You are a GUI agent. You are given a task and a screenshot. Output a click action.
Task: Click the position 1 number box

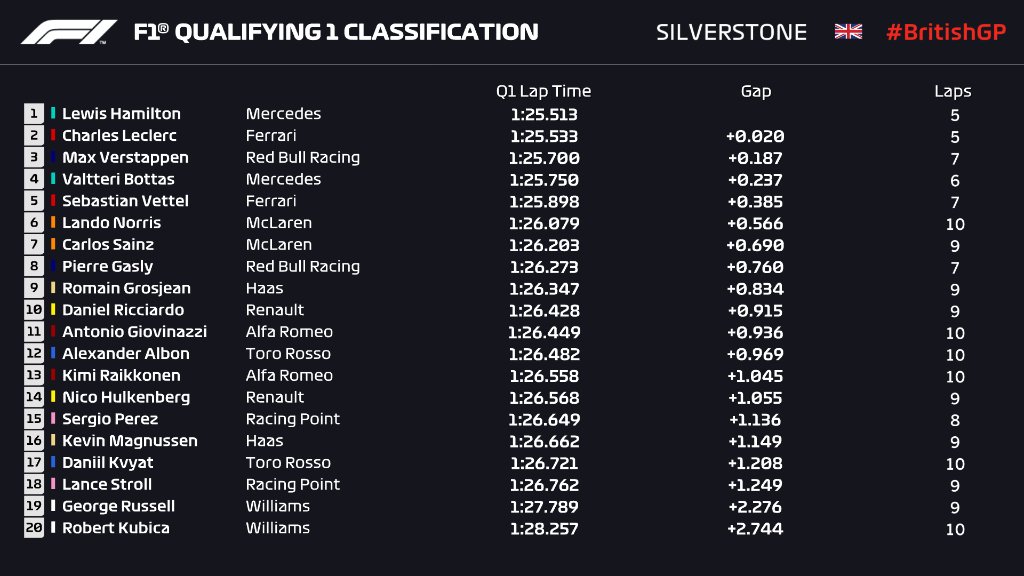point(34,114)
